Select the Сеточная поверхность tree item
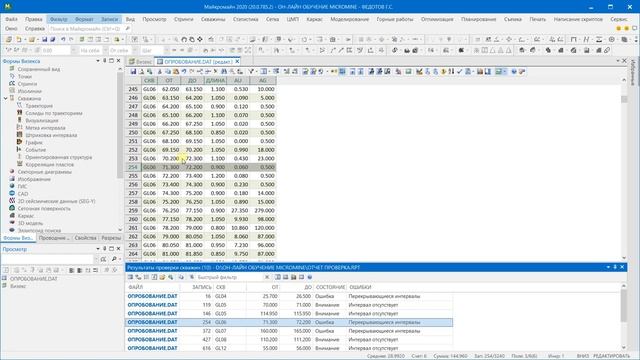Image resolution: width=640 pixels, height=360 pixels. [x=44, y=209]
